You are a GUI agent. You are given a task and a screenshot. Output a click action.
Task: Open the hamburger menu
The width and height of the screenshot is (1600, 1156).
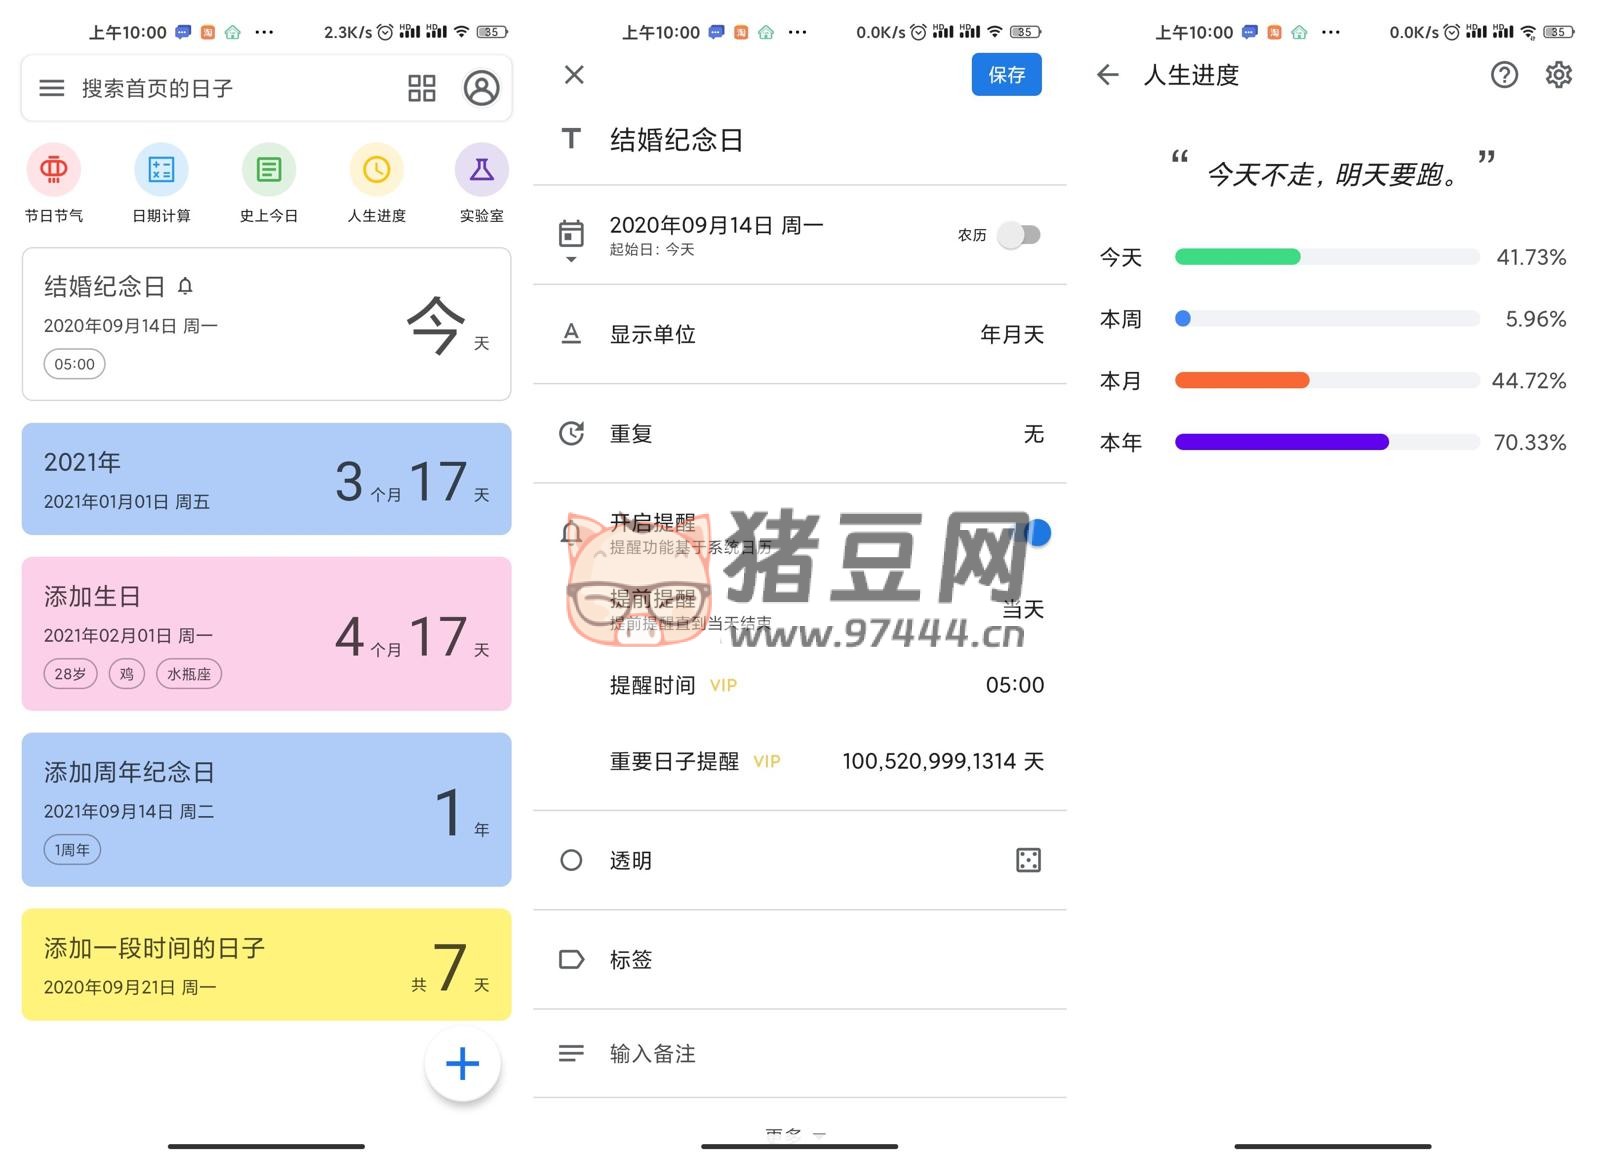[x=52, y=88]
